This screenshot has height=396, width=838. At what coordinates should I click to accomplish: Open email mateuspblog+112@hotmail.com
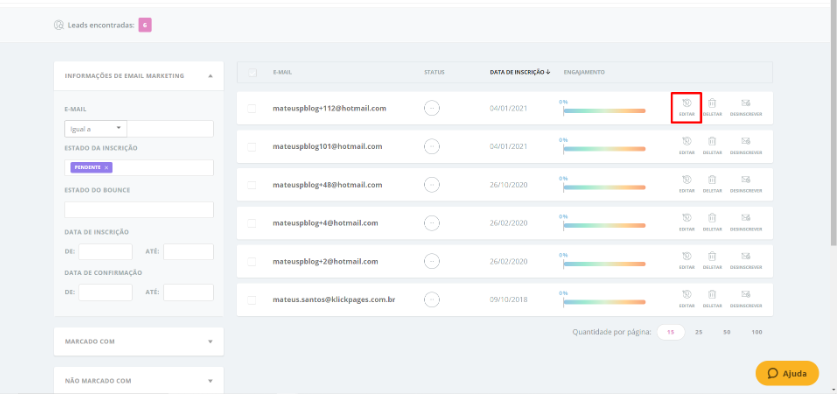point(329,108)
